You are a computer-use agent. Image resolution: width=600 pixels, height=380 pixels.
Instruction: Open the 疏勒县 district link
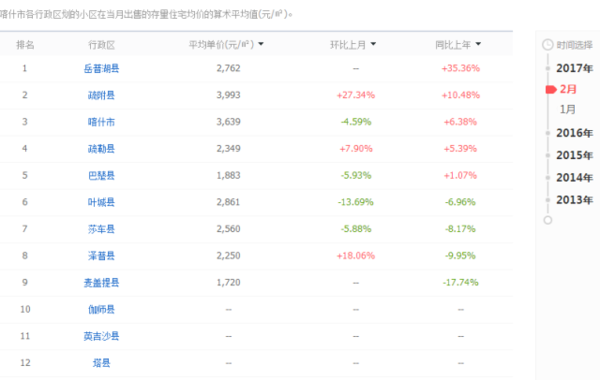tap(101, 149)
